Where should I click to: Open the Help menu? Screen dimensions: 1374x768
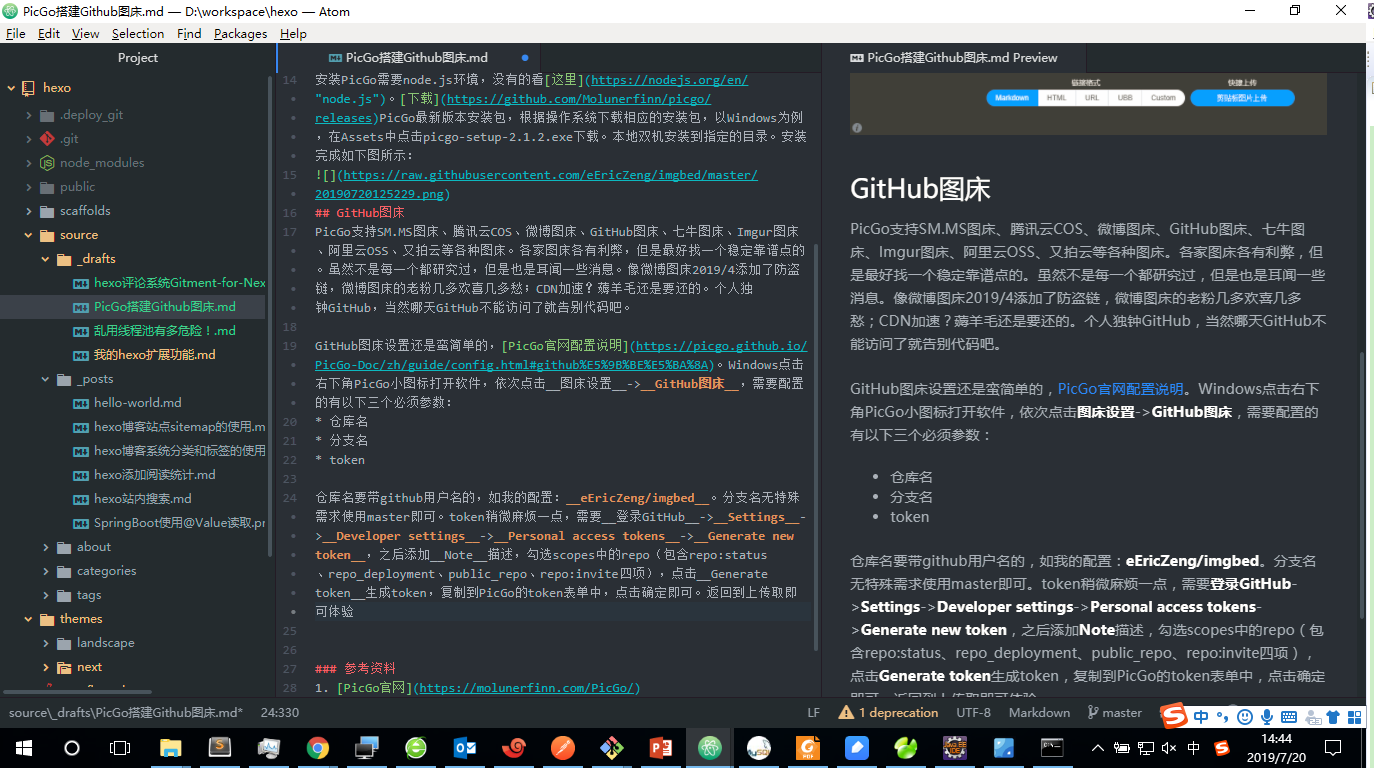[x=293, y=33]
